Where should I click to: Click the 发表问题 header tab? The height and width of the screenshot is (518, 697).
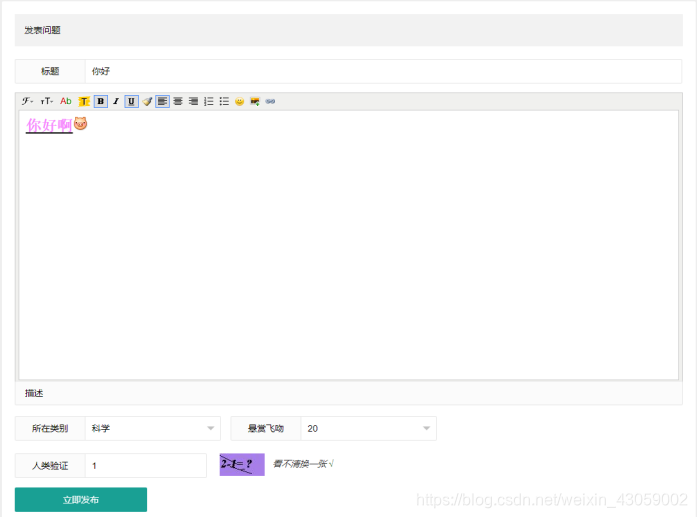pos(42,30)
